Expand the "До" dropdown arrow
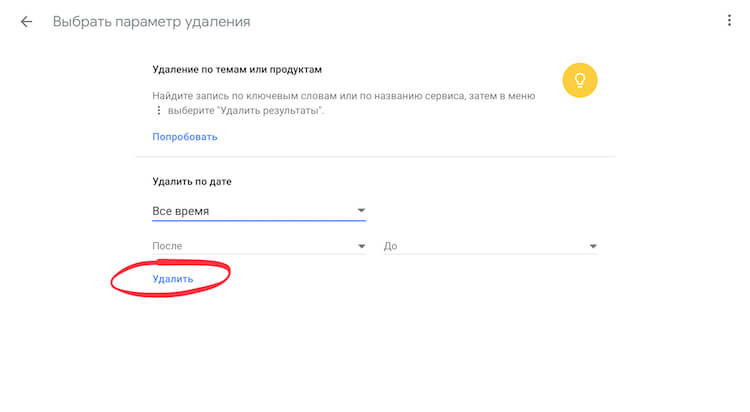Image resolution: width=750 pixels, height=412 pixels. pos(593,246)
